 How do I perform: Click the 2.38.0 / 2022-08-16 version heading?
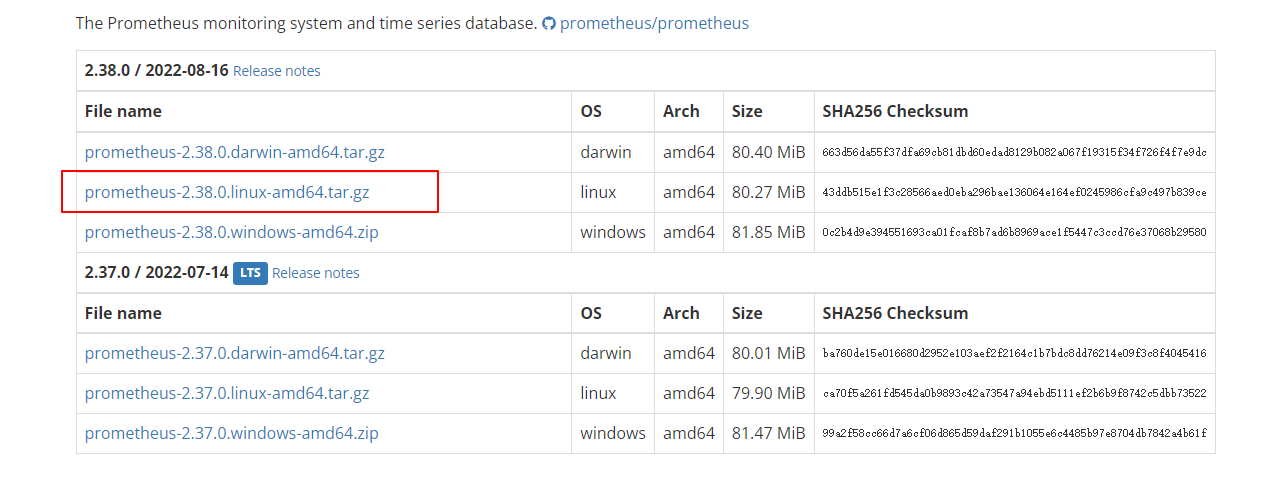[157, 71]
